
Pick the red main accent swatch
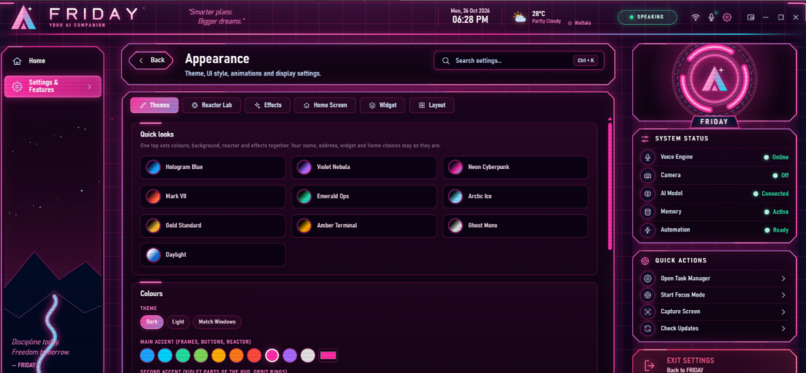point(254,356)
